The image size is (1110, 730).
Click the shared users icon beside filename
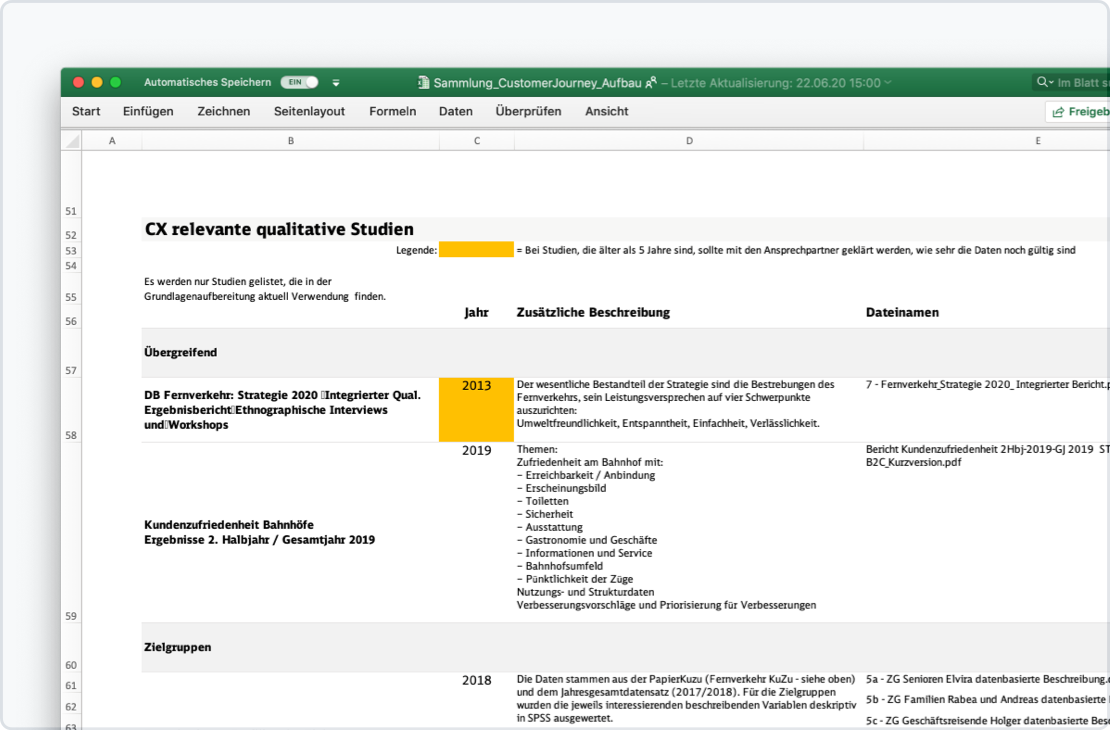click(x=651, y=83)
